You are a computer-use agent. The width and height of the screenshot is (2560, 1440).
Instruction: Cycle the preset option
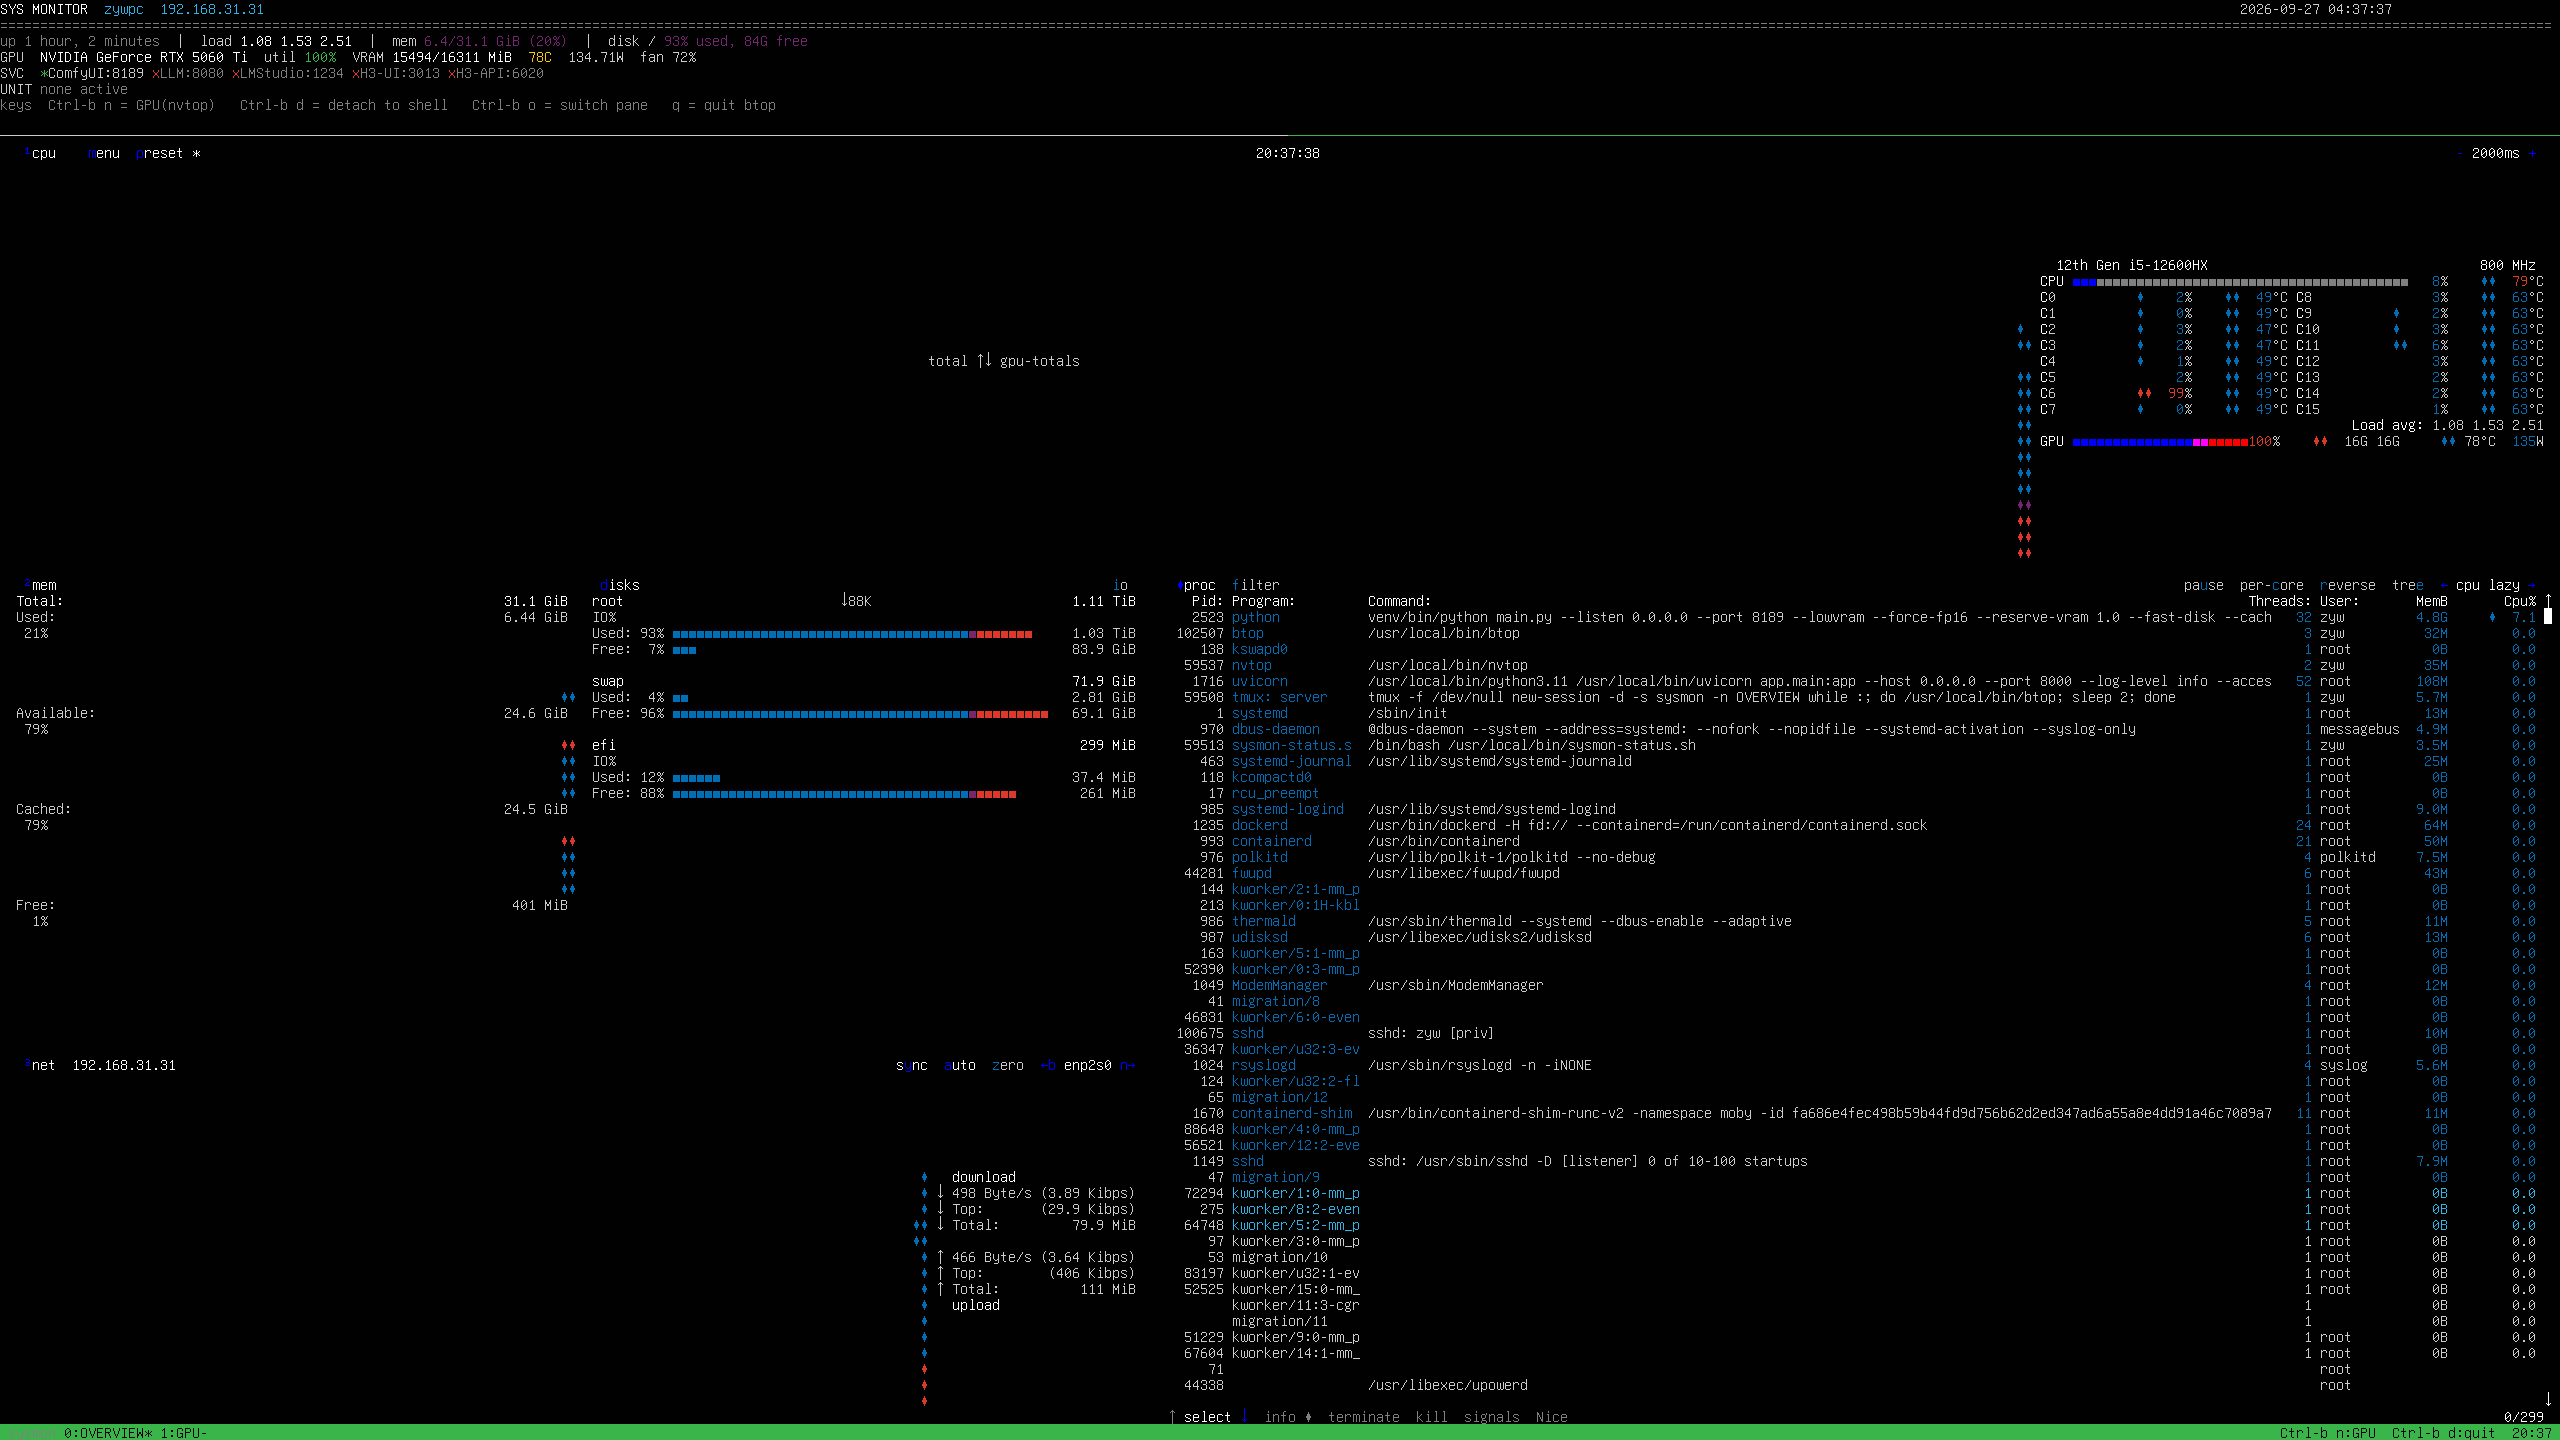160,153
